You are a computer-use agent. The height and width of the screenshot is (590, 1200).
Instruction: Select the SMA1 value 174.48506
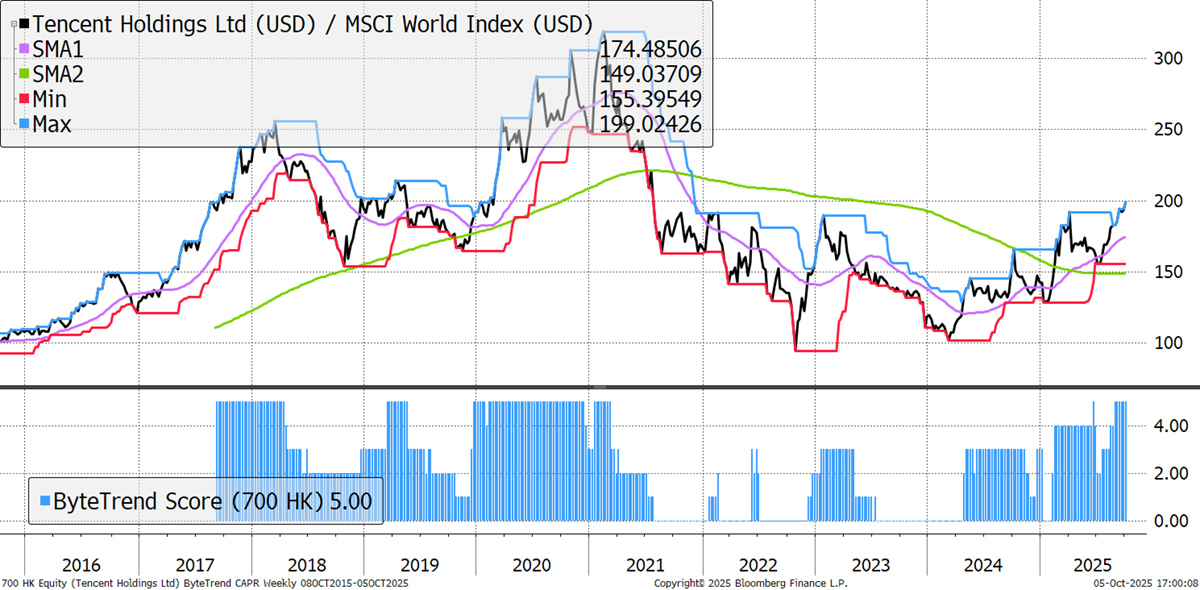(651, 48)
